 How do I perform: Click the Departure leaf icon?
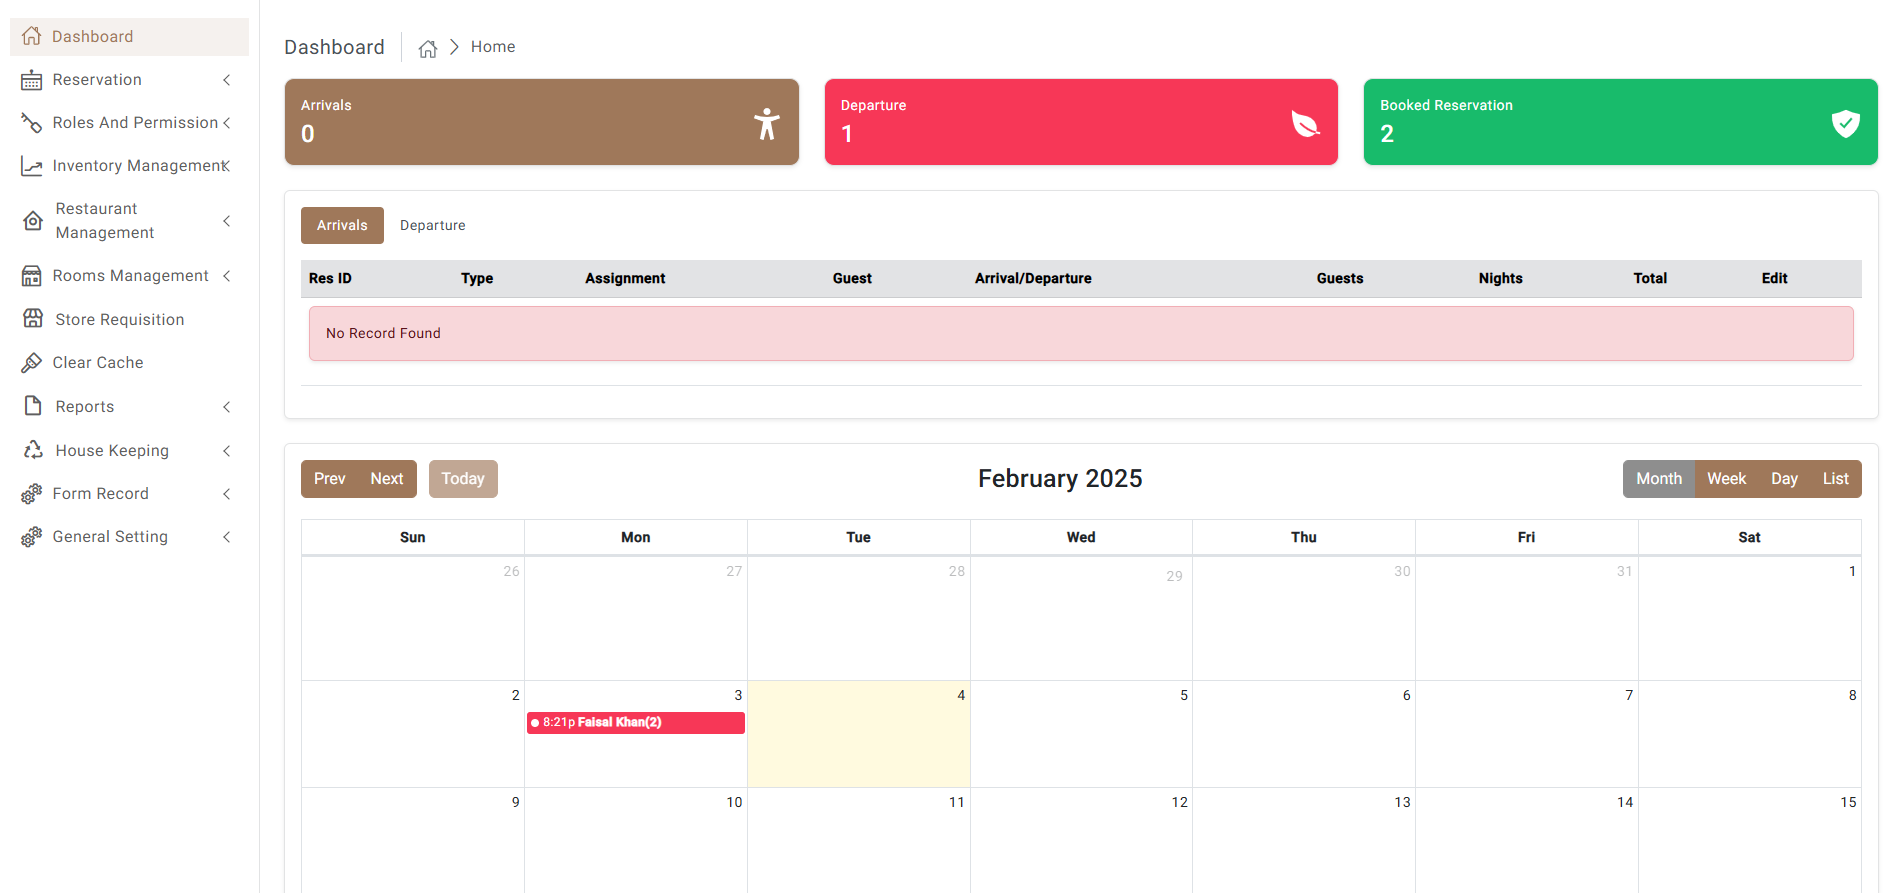(x=1305, y=123)
